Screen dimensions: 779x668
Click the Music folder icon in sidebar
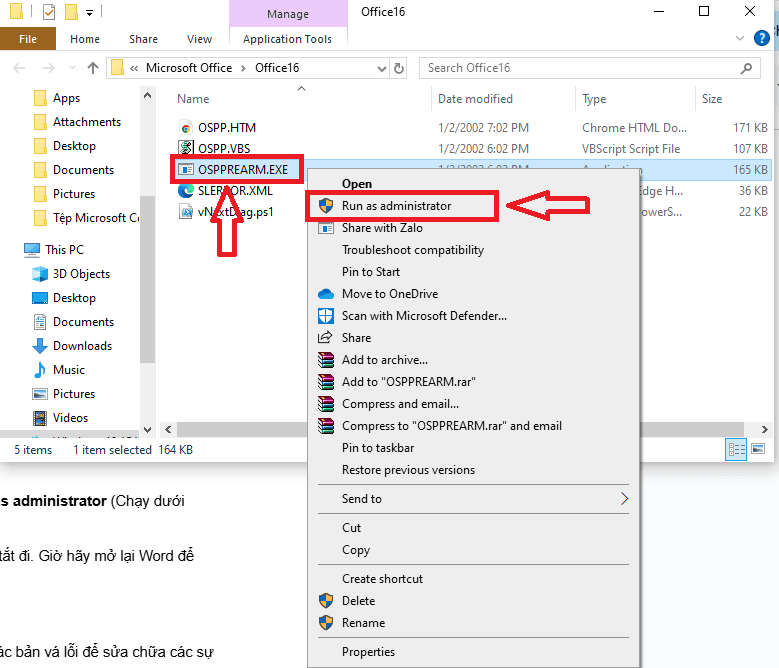[x=40, y=370]
